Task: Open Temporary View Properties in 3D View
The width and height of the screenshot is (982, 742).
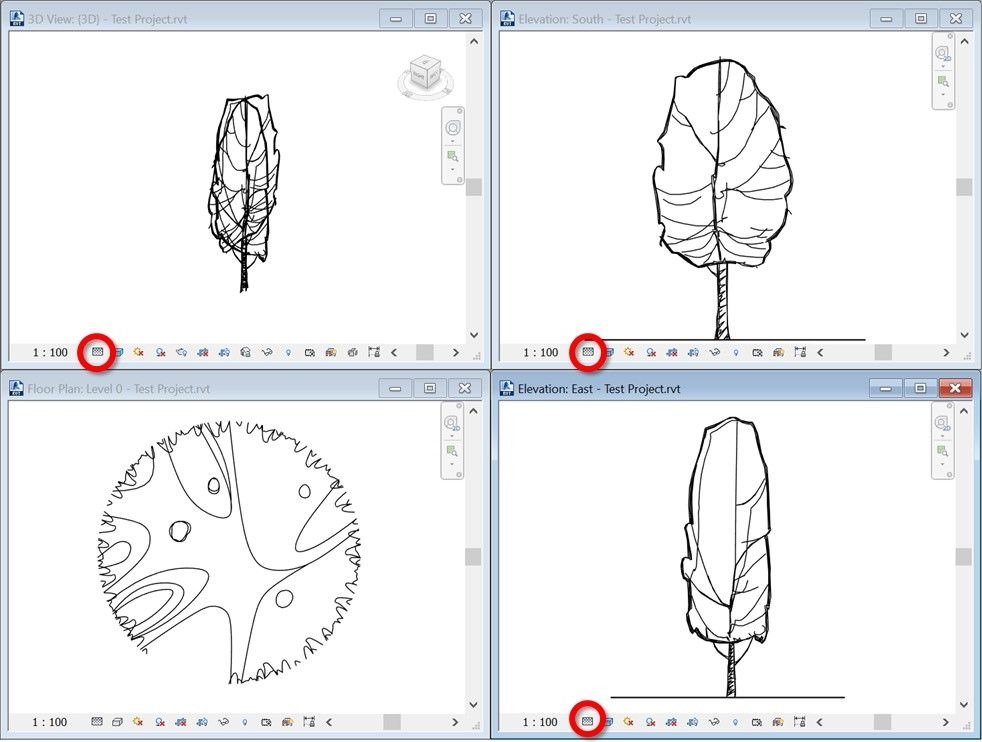Action: coord(309,352)
